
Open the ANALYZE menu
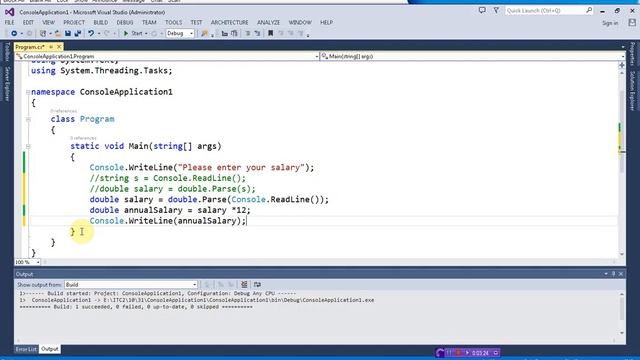(x=269, y=22)
